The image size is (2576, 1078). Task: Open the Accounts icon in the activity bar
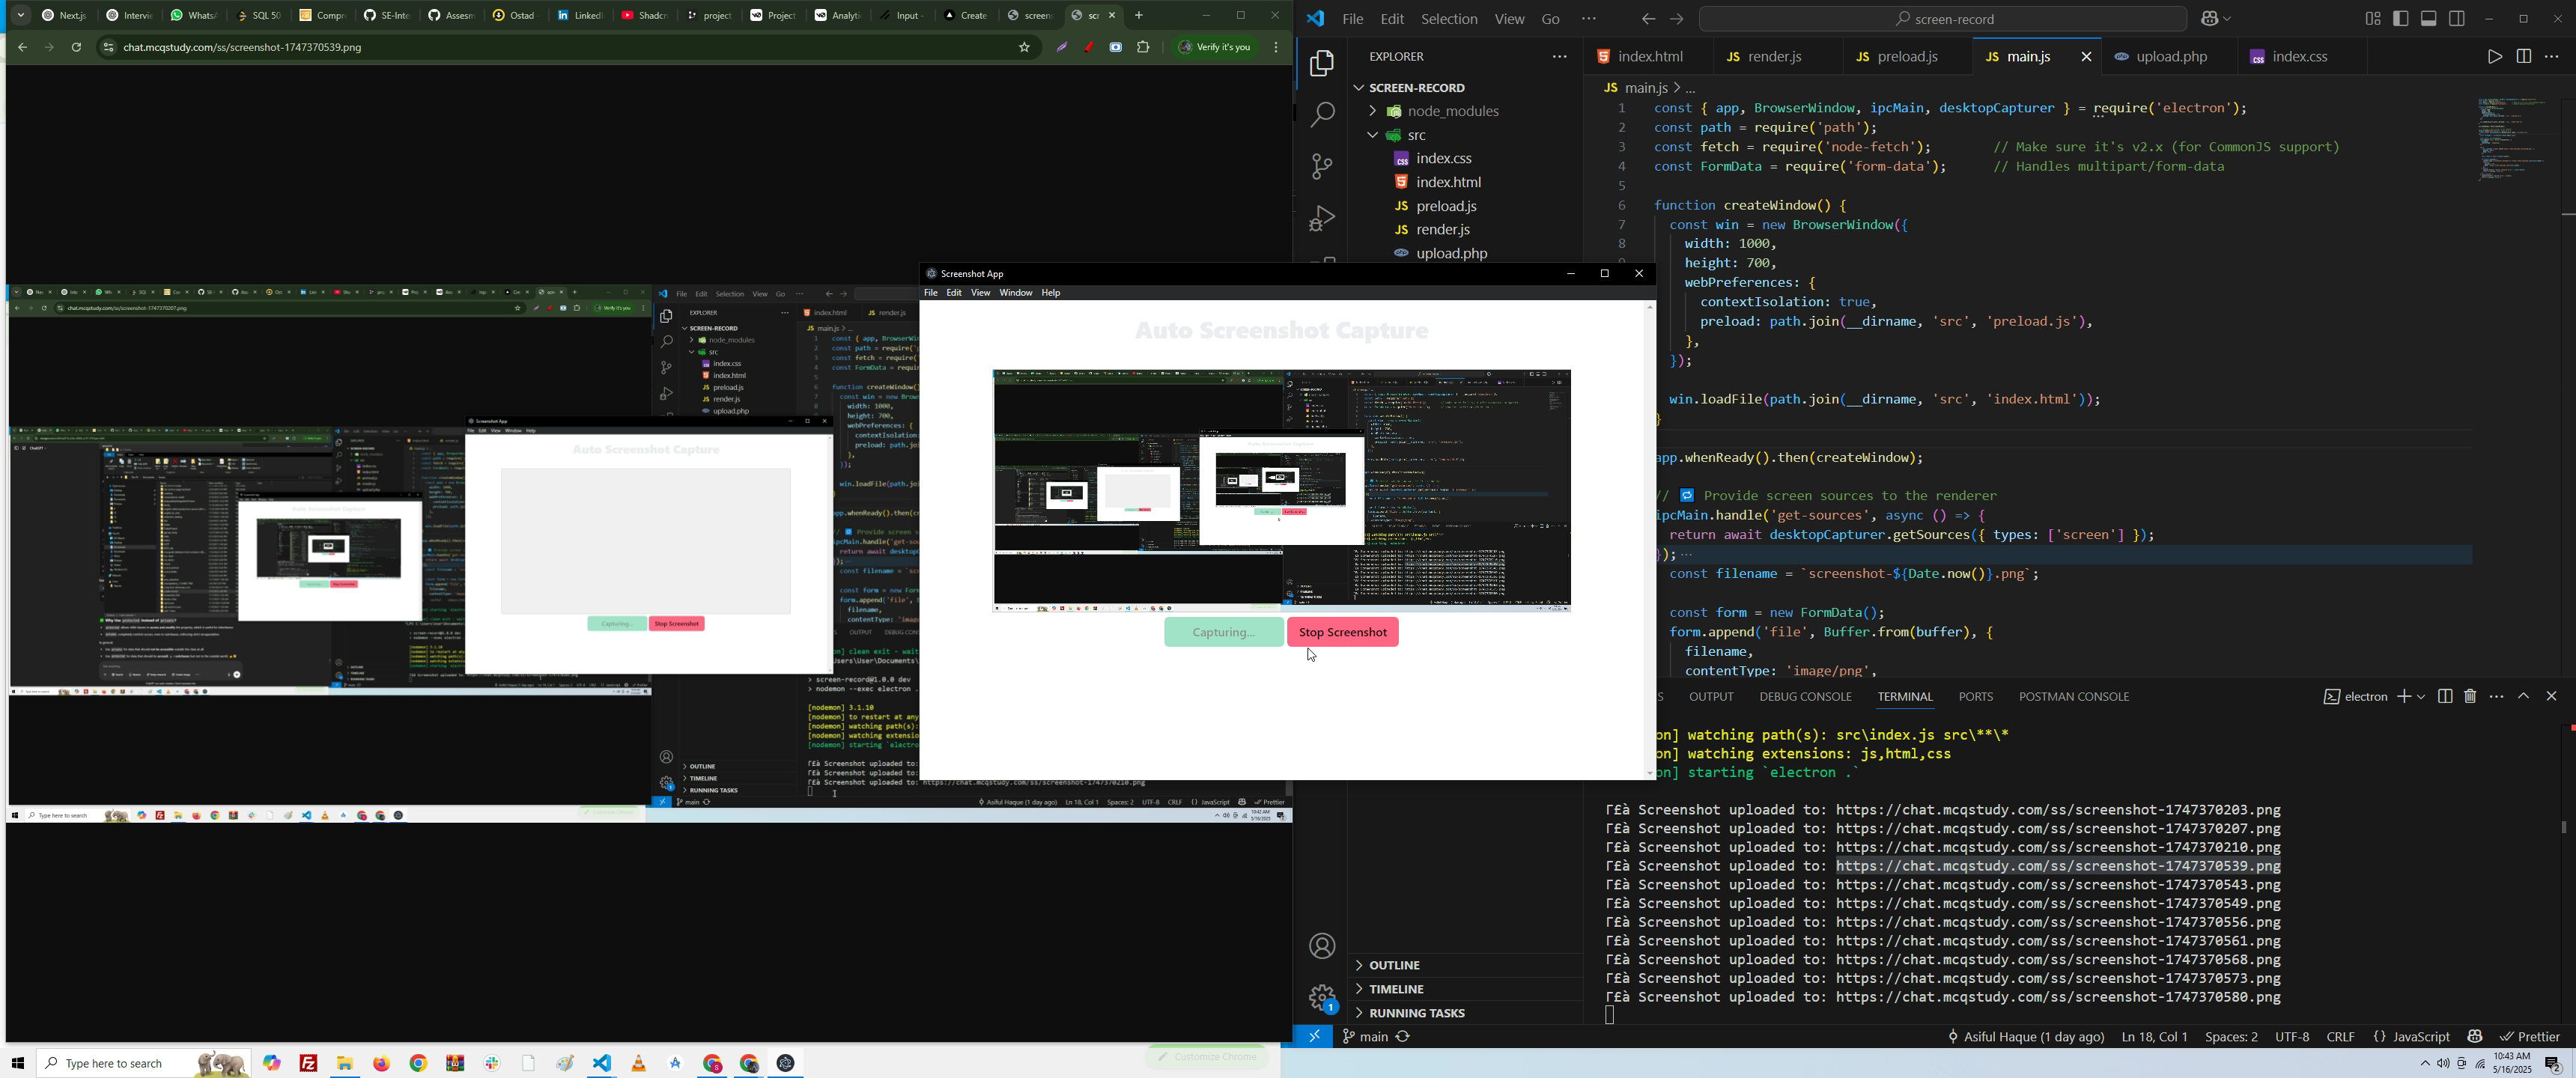click(1321, 946)
